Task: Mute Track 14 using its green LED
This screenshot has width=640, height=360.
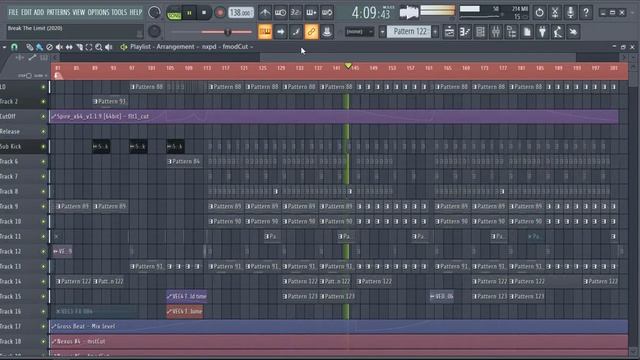Action: coord(43,282)
